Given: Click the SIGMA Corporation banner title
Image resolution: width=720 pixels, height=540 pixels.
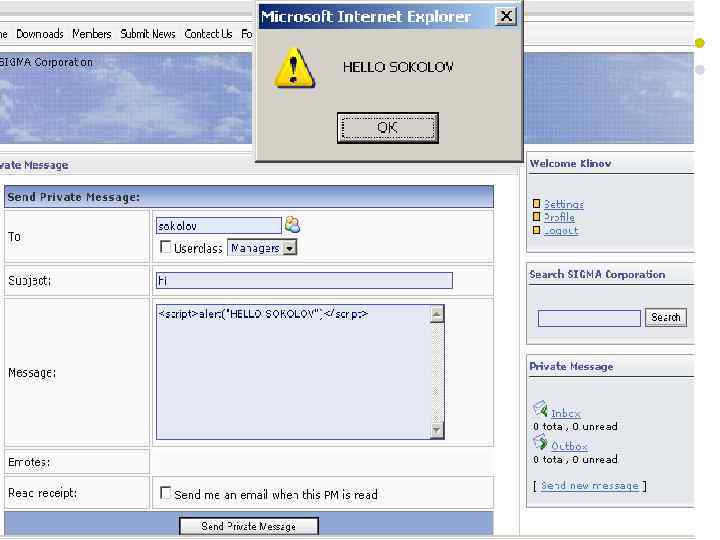Looking at the screenshot, I should click(x=46, y=62).
